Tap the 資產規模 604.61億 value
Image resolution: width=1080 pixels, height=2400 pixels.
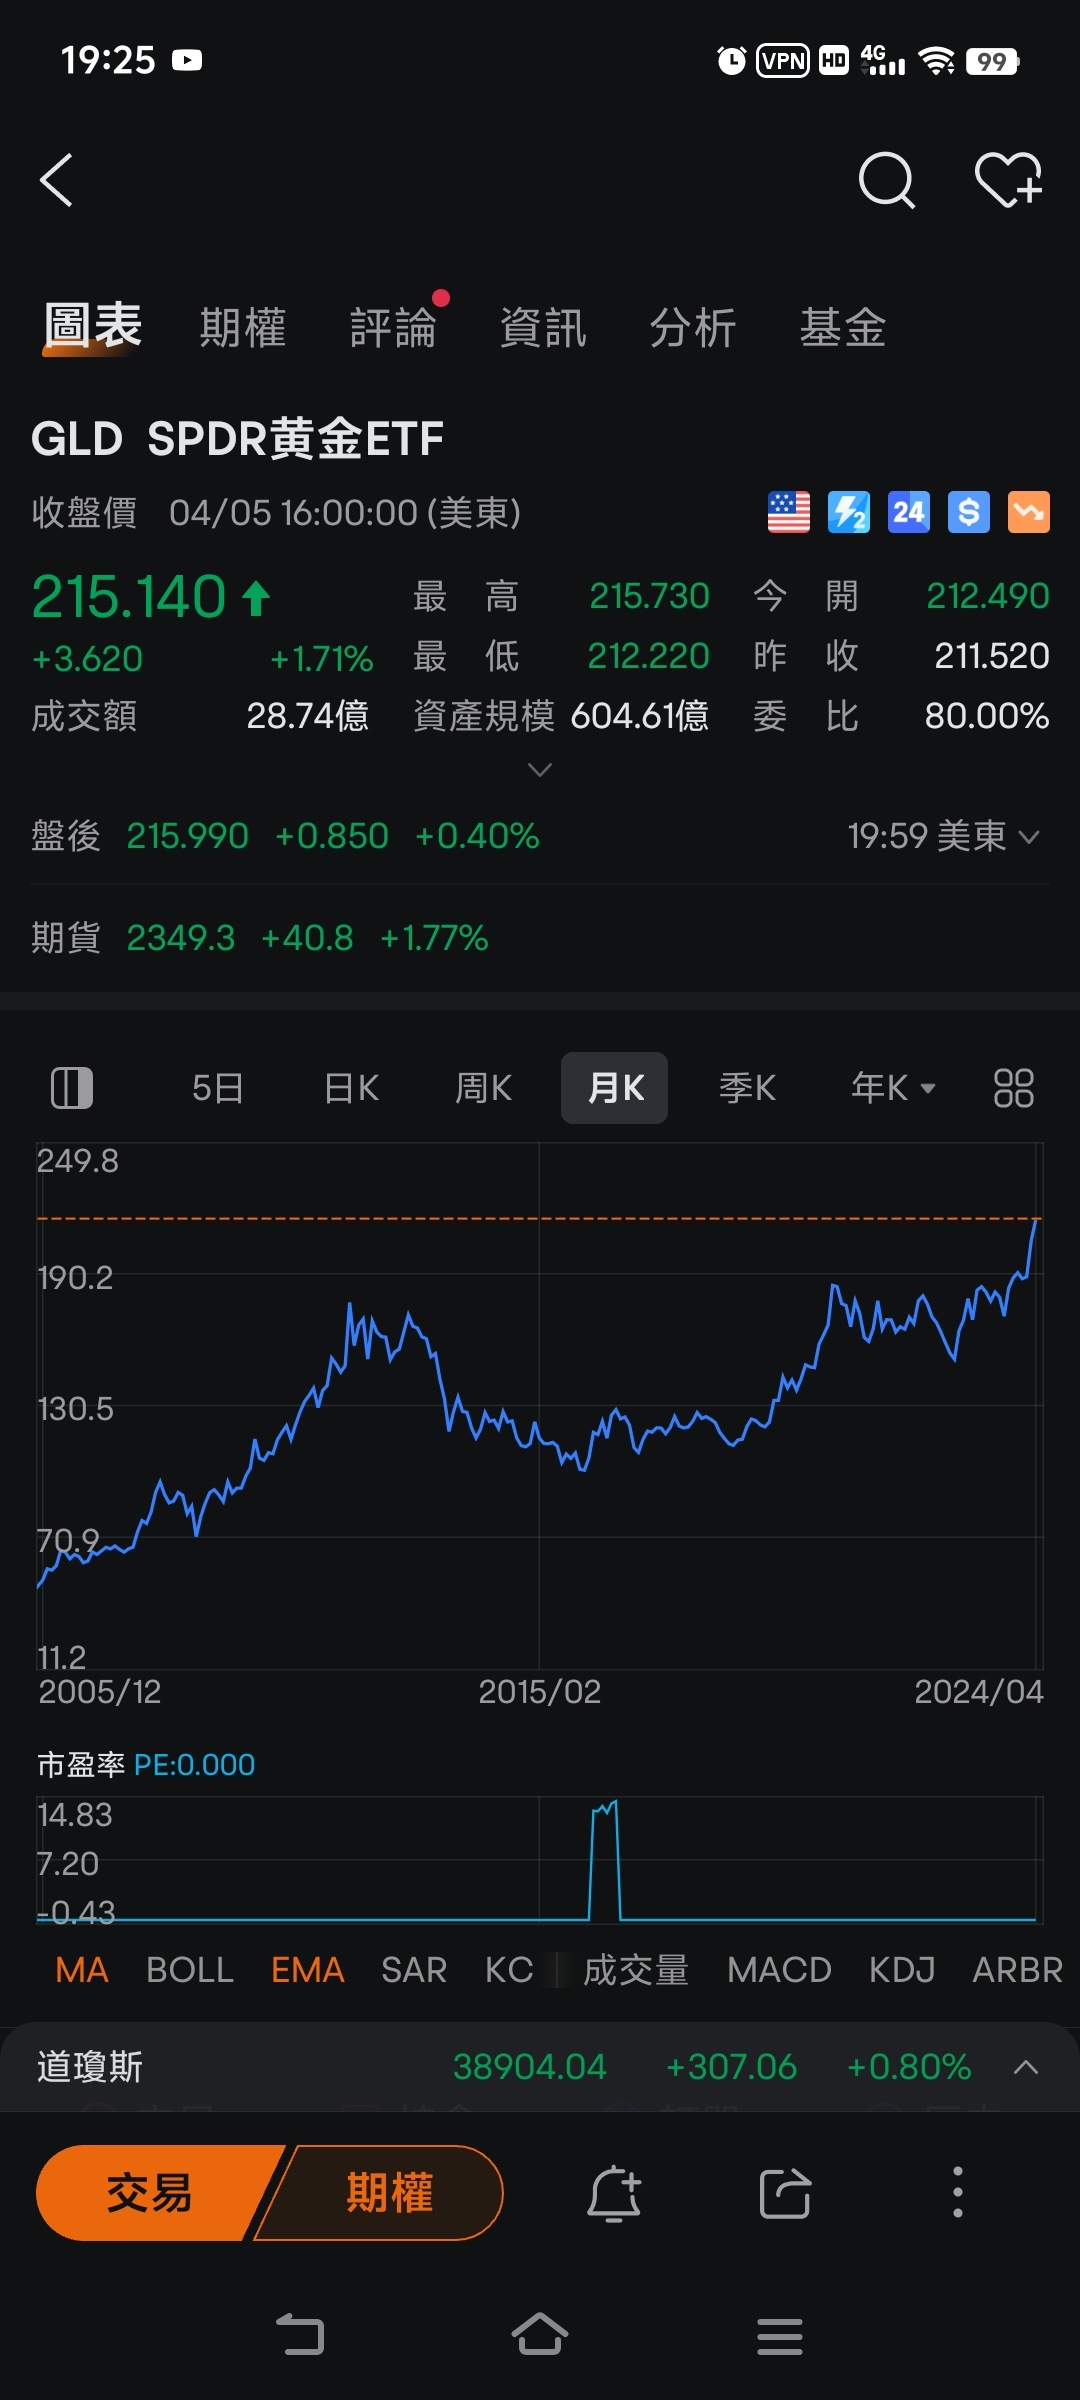[x=640, y=716]
